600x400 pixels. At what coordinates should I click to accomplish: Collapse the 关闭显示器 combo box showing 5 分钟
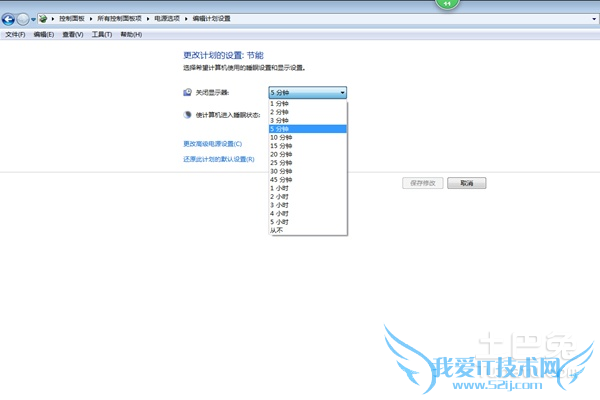[x=308, y=93]
